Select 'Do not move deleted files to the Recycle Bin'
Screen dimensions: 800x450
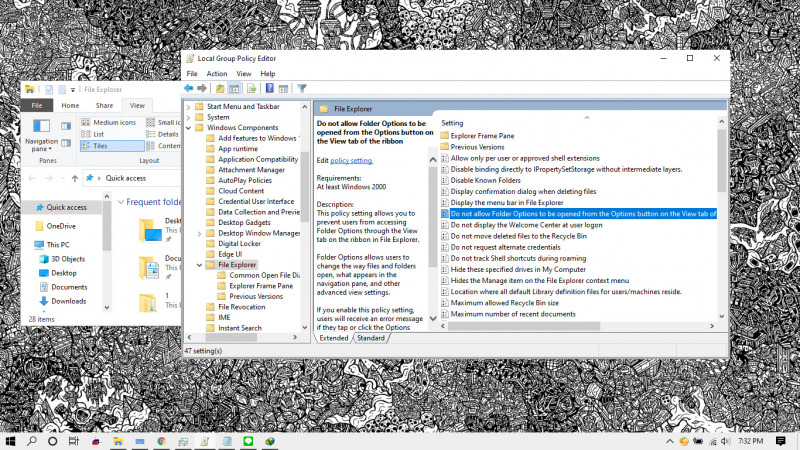(x=518, y=236)
